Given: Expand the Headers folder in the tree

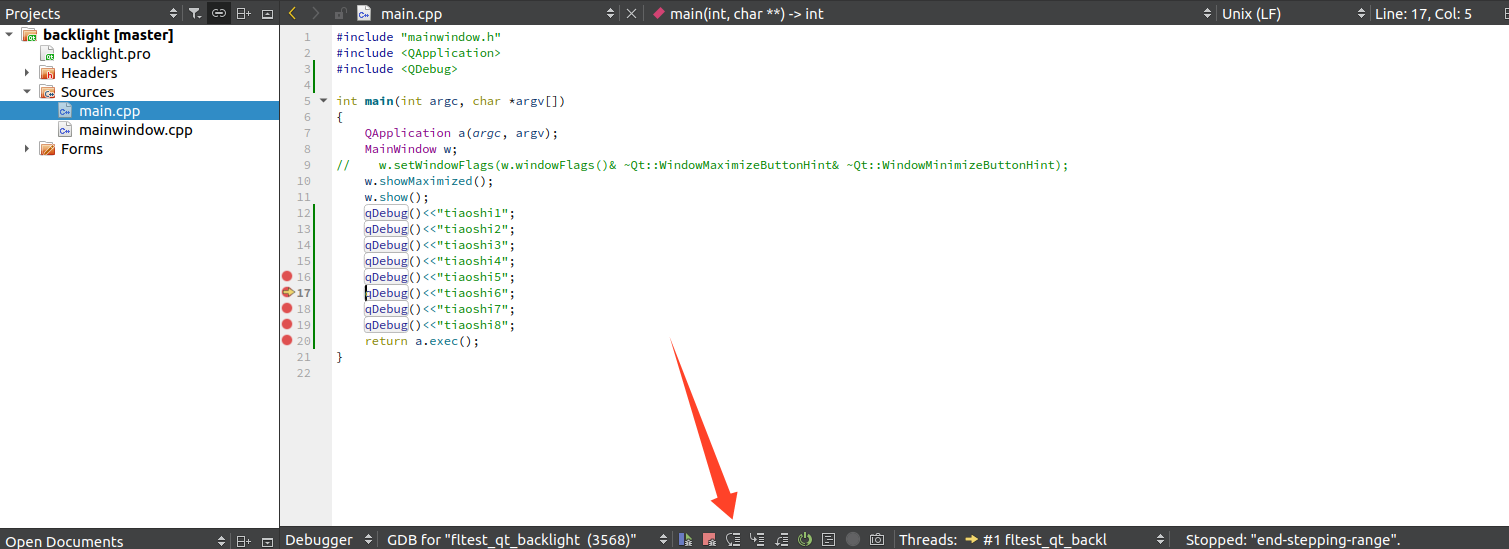Looking at the screenshot, I should [x=28, y=73].
